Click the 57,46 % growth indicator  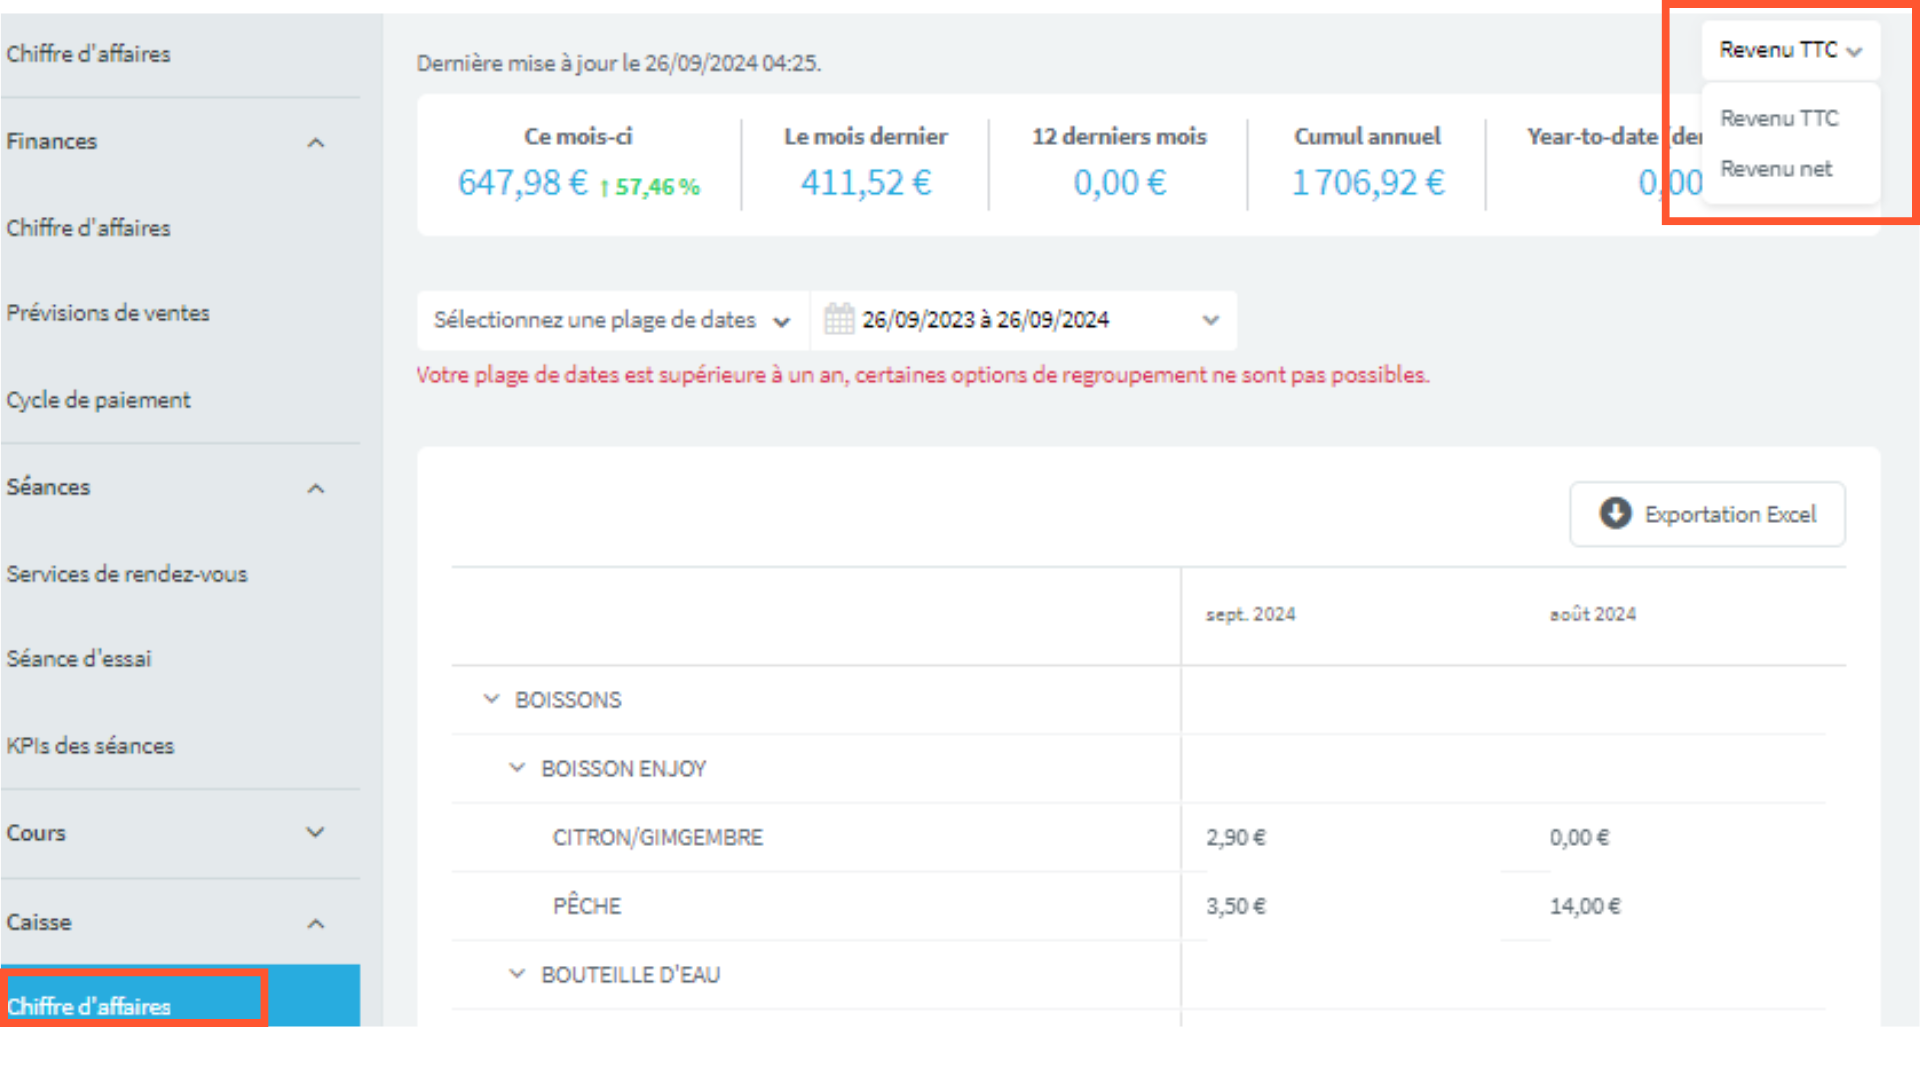[x=650, y=187]
